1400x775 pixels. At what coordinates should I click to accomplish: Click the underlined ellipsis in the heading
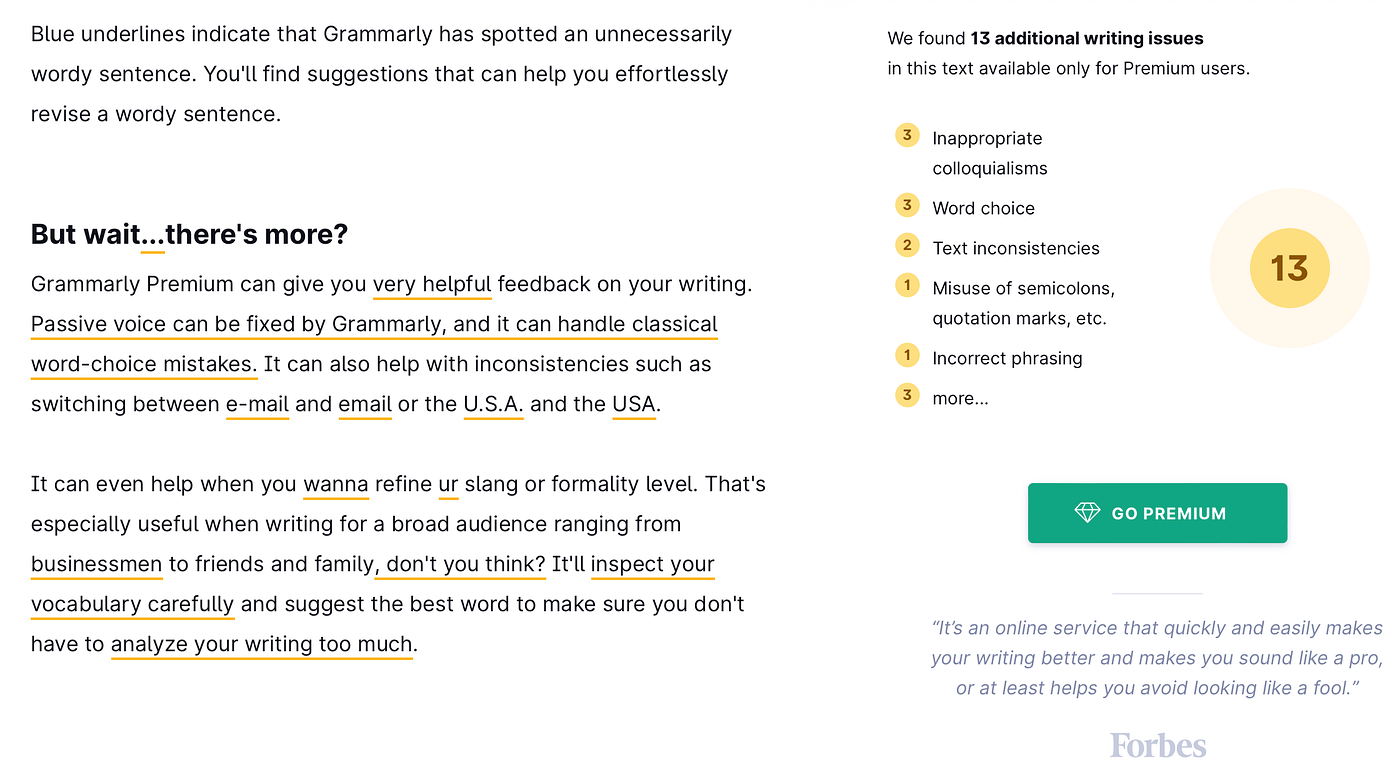point(152,236)
